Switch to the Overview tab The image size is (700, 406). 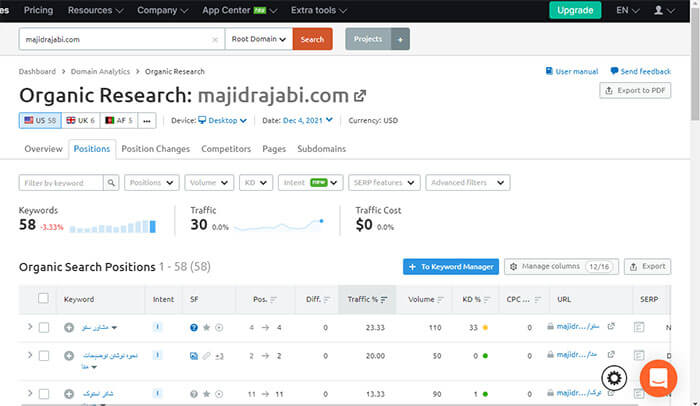(x=43, y=149)
